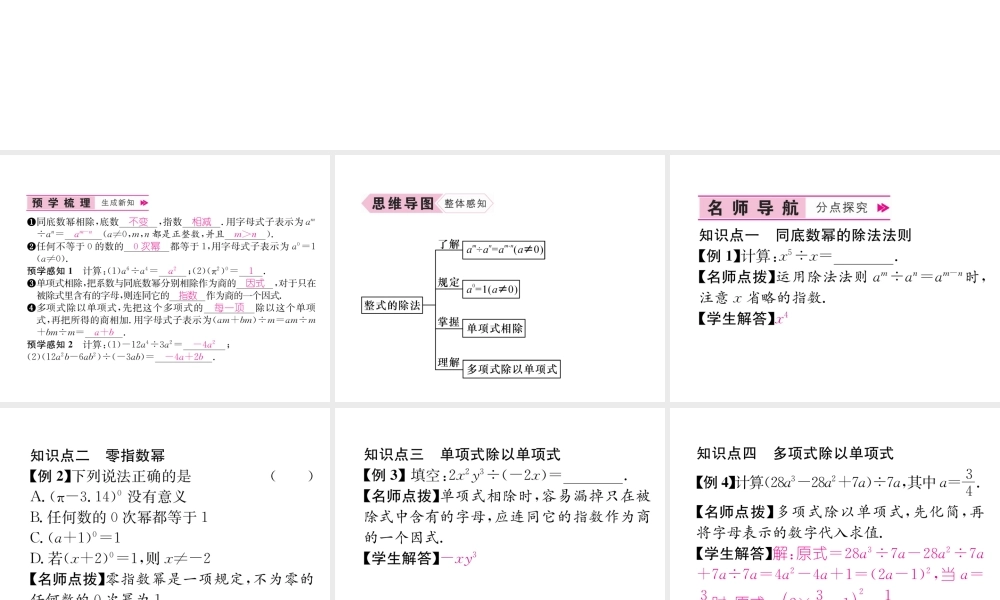Click the heading 知识点一 同底数幂的除法法则
This screenshot has width=1000, height=600.
tap(805, 235)
